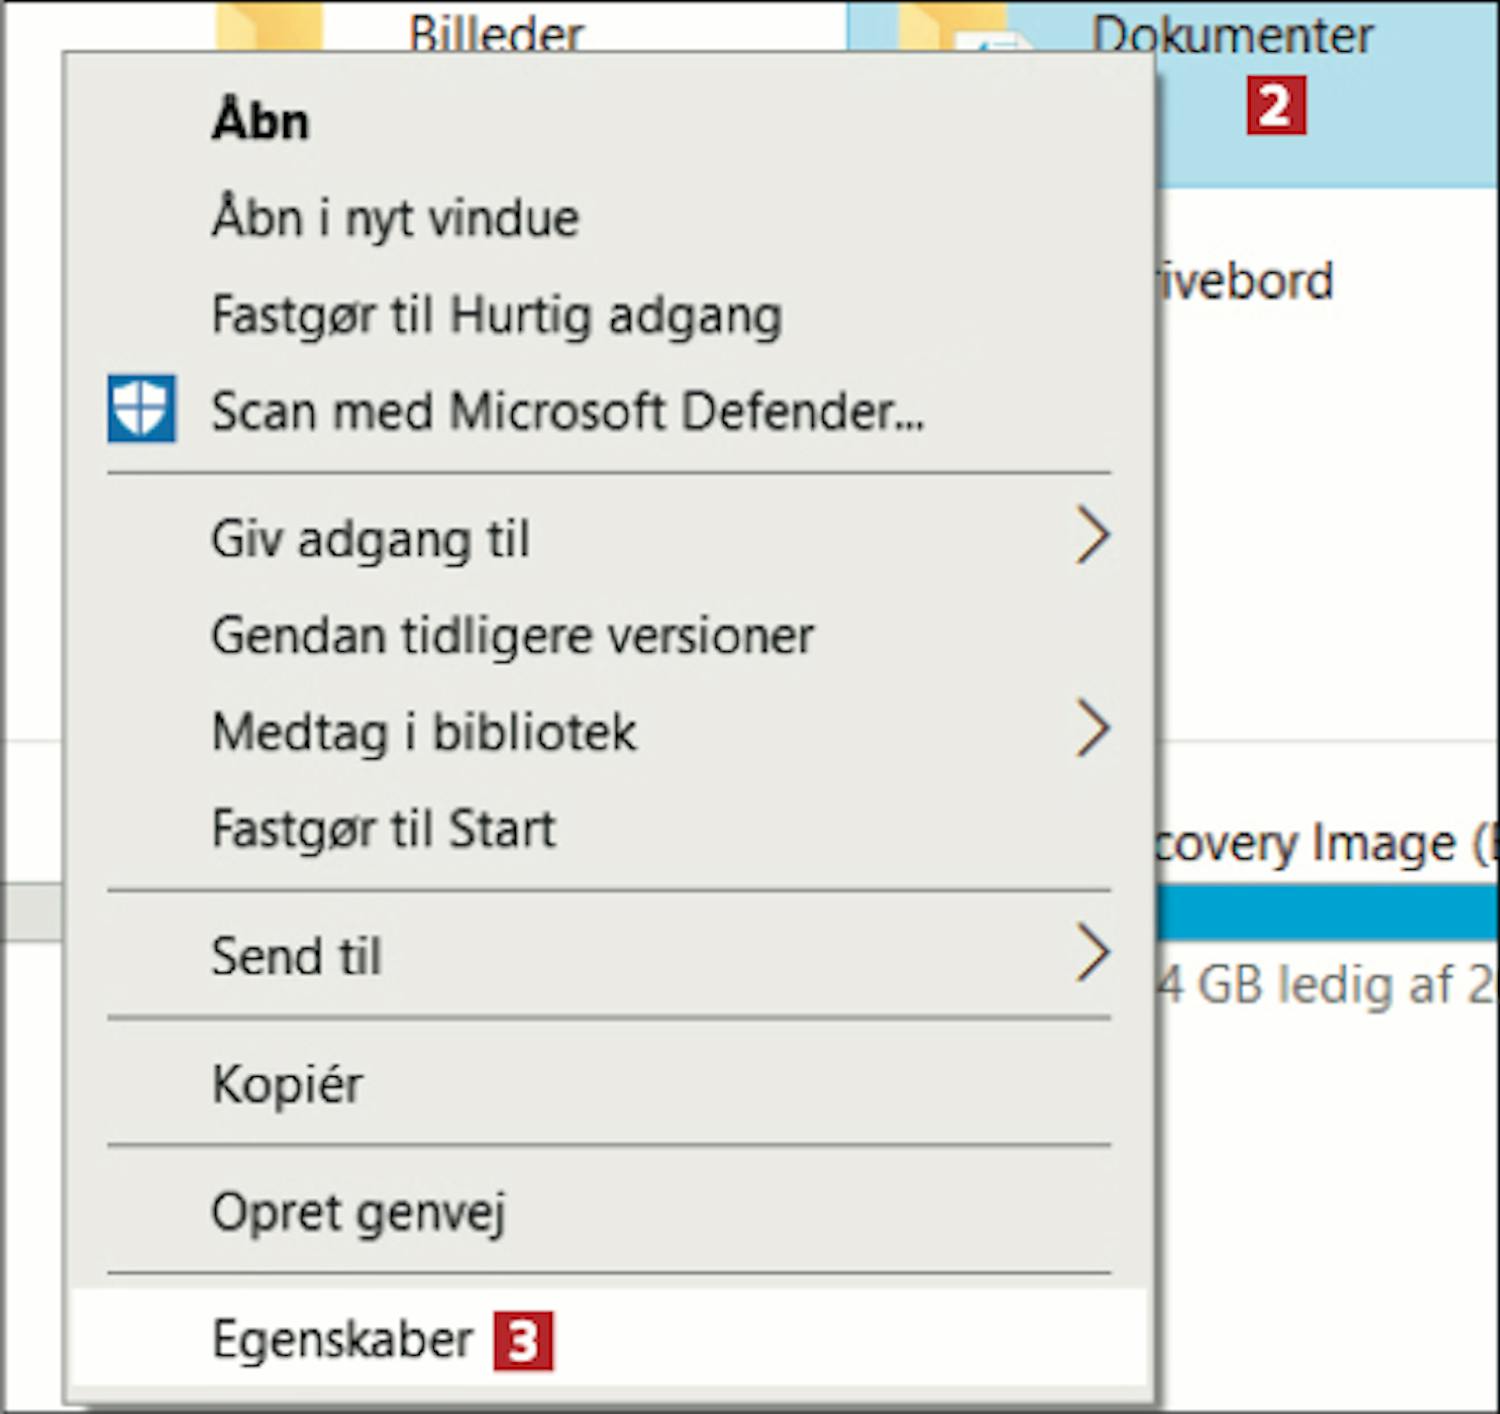This screenshot has height=1414, width=1500.
Task: Select Gendan tidligere versioner
Action: tap(512, 636)
